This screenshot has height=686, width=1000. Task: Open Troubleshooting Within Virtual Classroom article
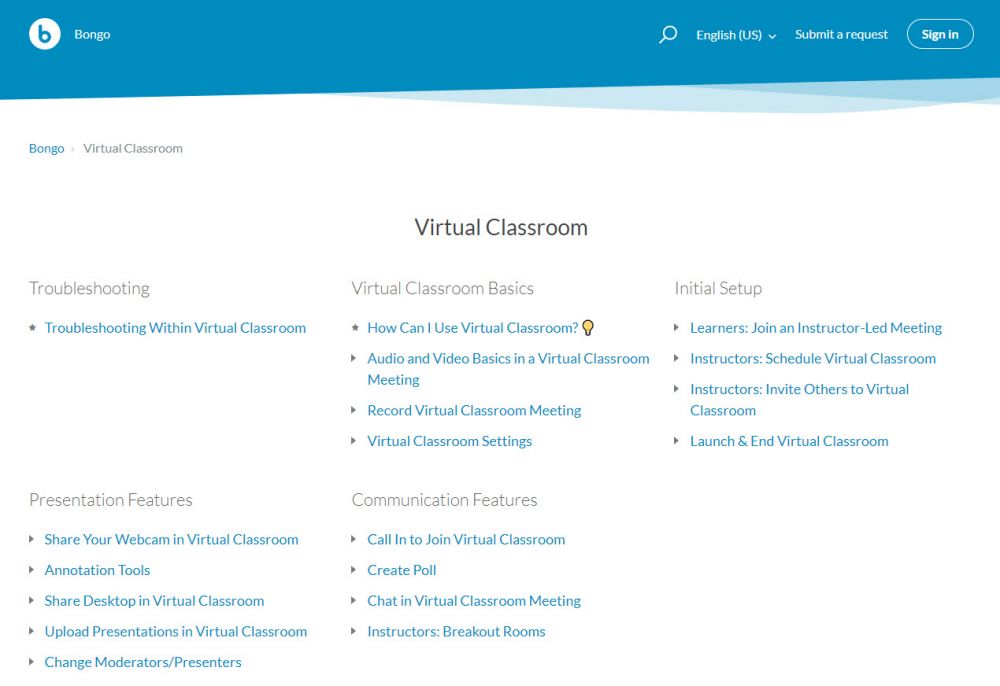tap(175, 328)
